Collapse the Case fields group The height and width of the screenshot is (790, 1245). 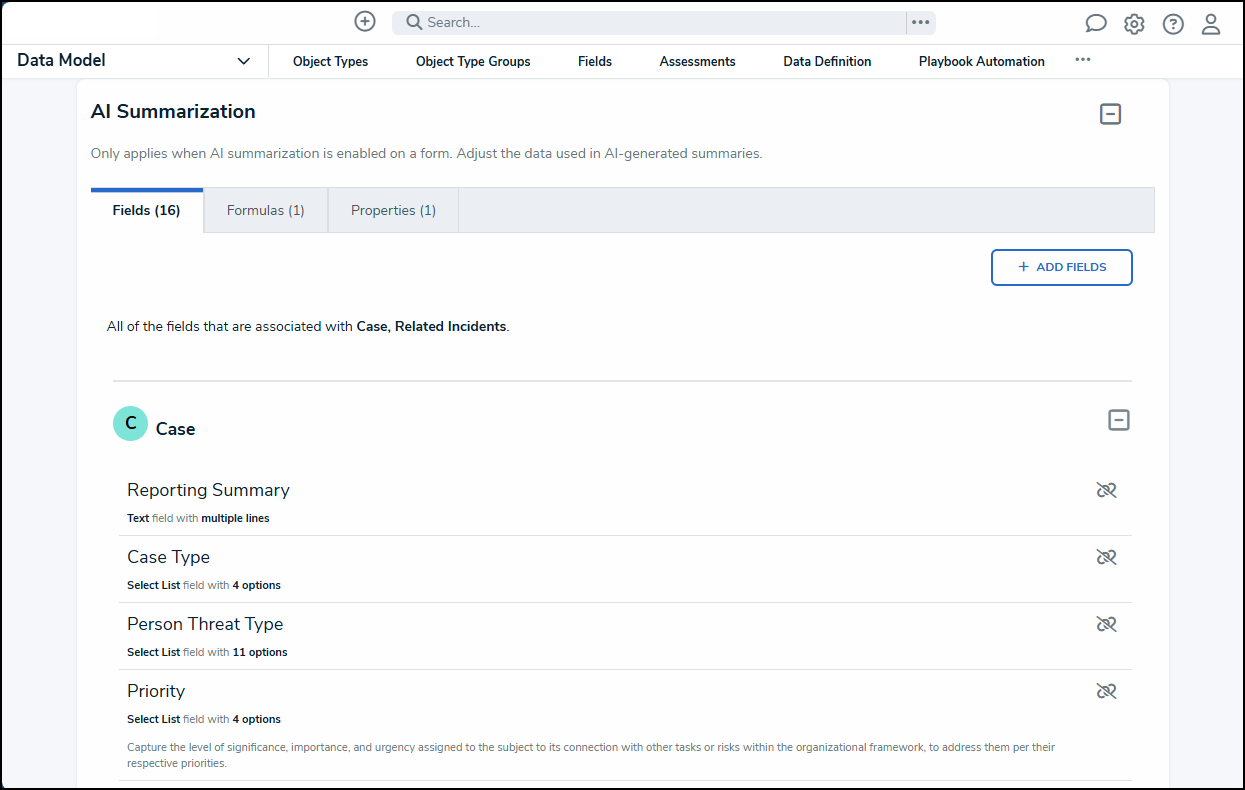(1119, 420)
